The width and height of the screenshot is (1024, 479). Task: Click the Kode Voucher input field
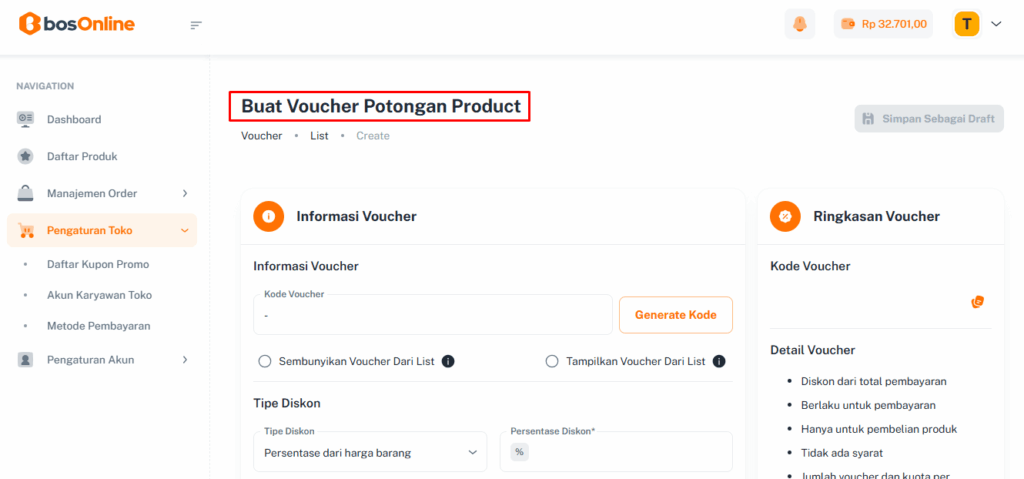(432, 315)
